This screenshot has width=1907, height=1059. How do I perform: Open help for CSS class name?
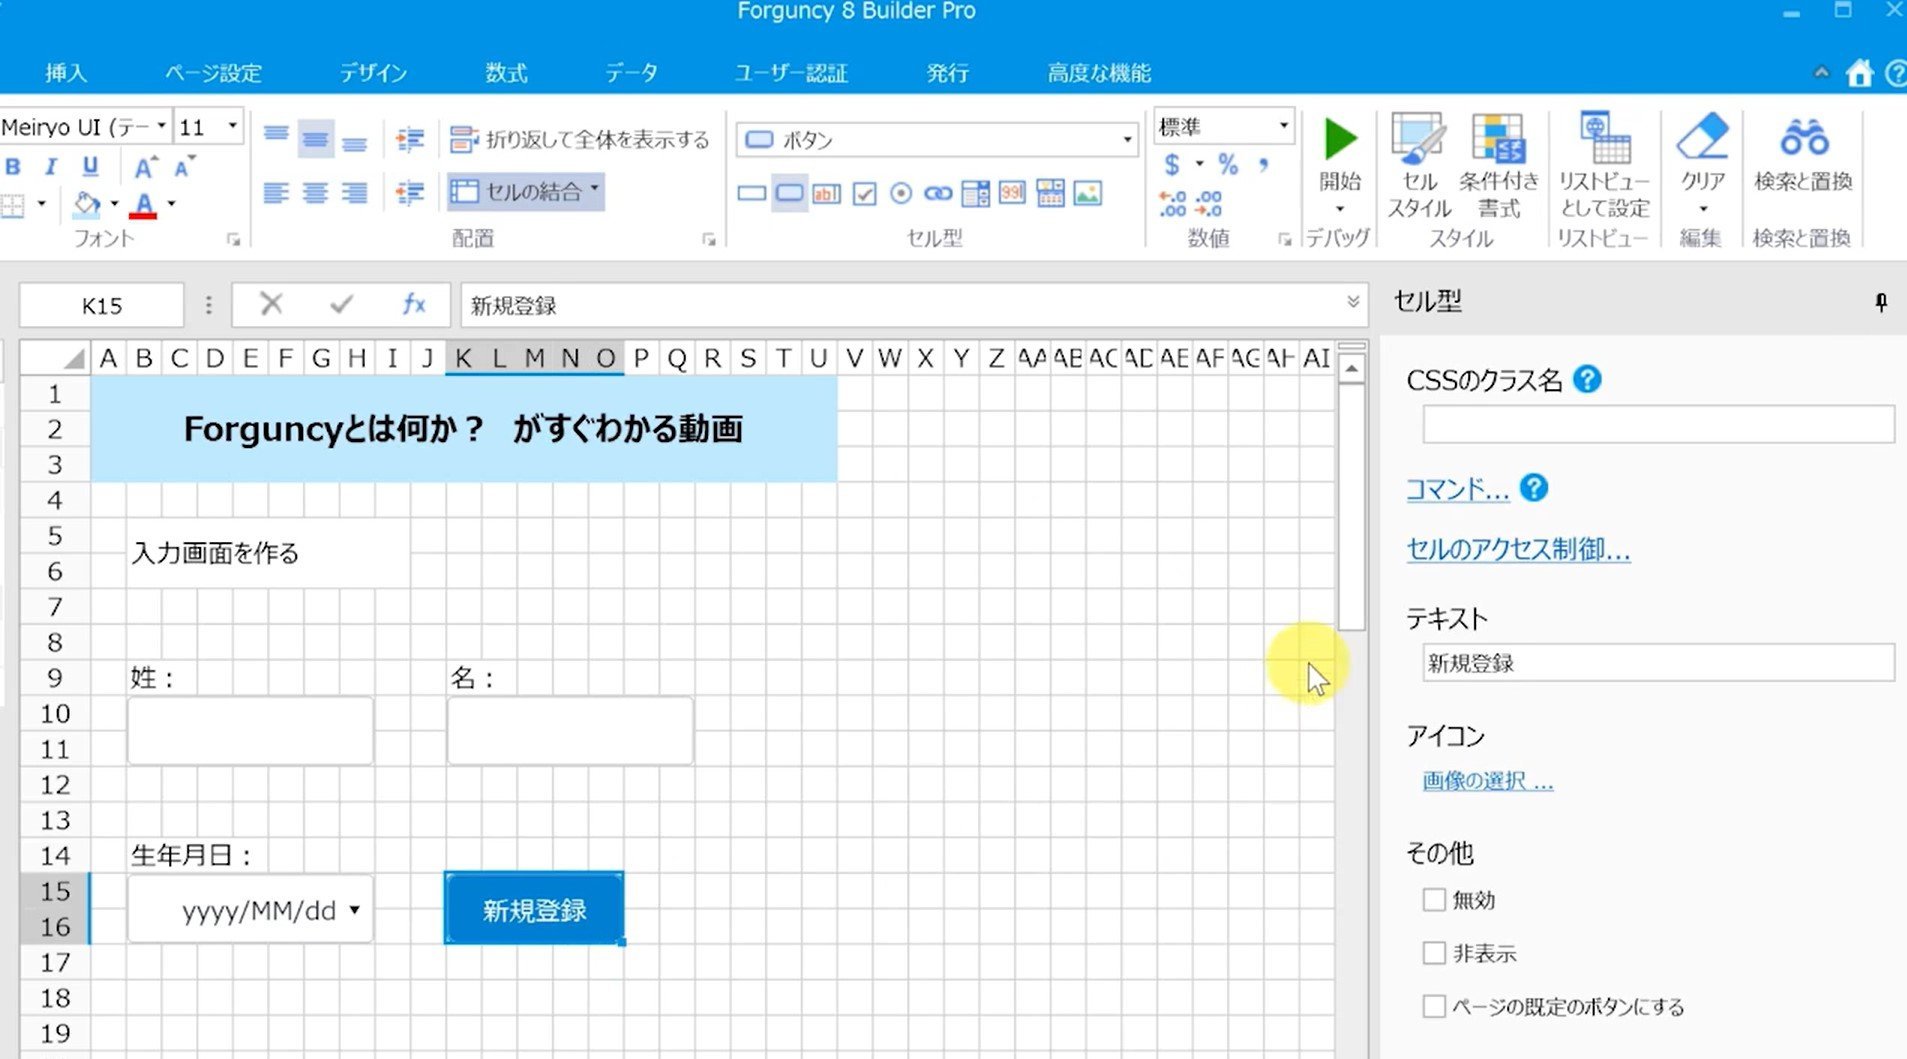1587,380
